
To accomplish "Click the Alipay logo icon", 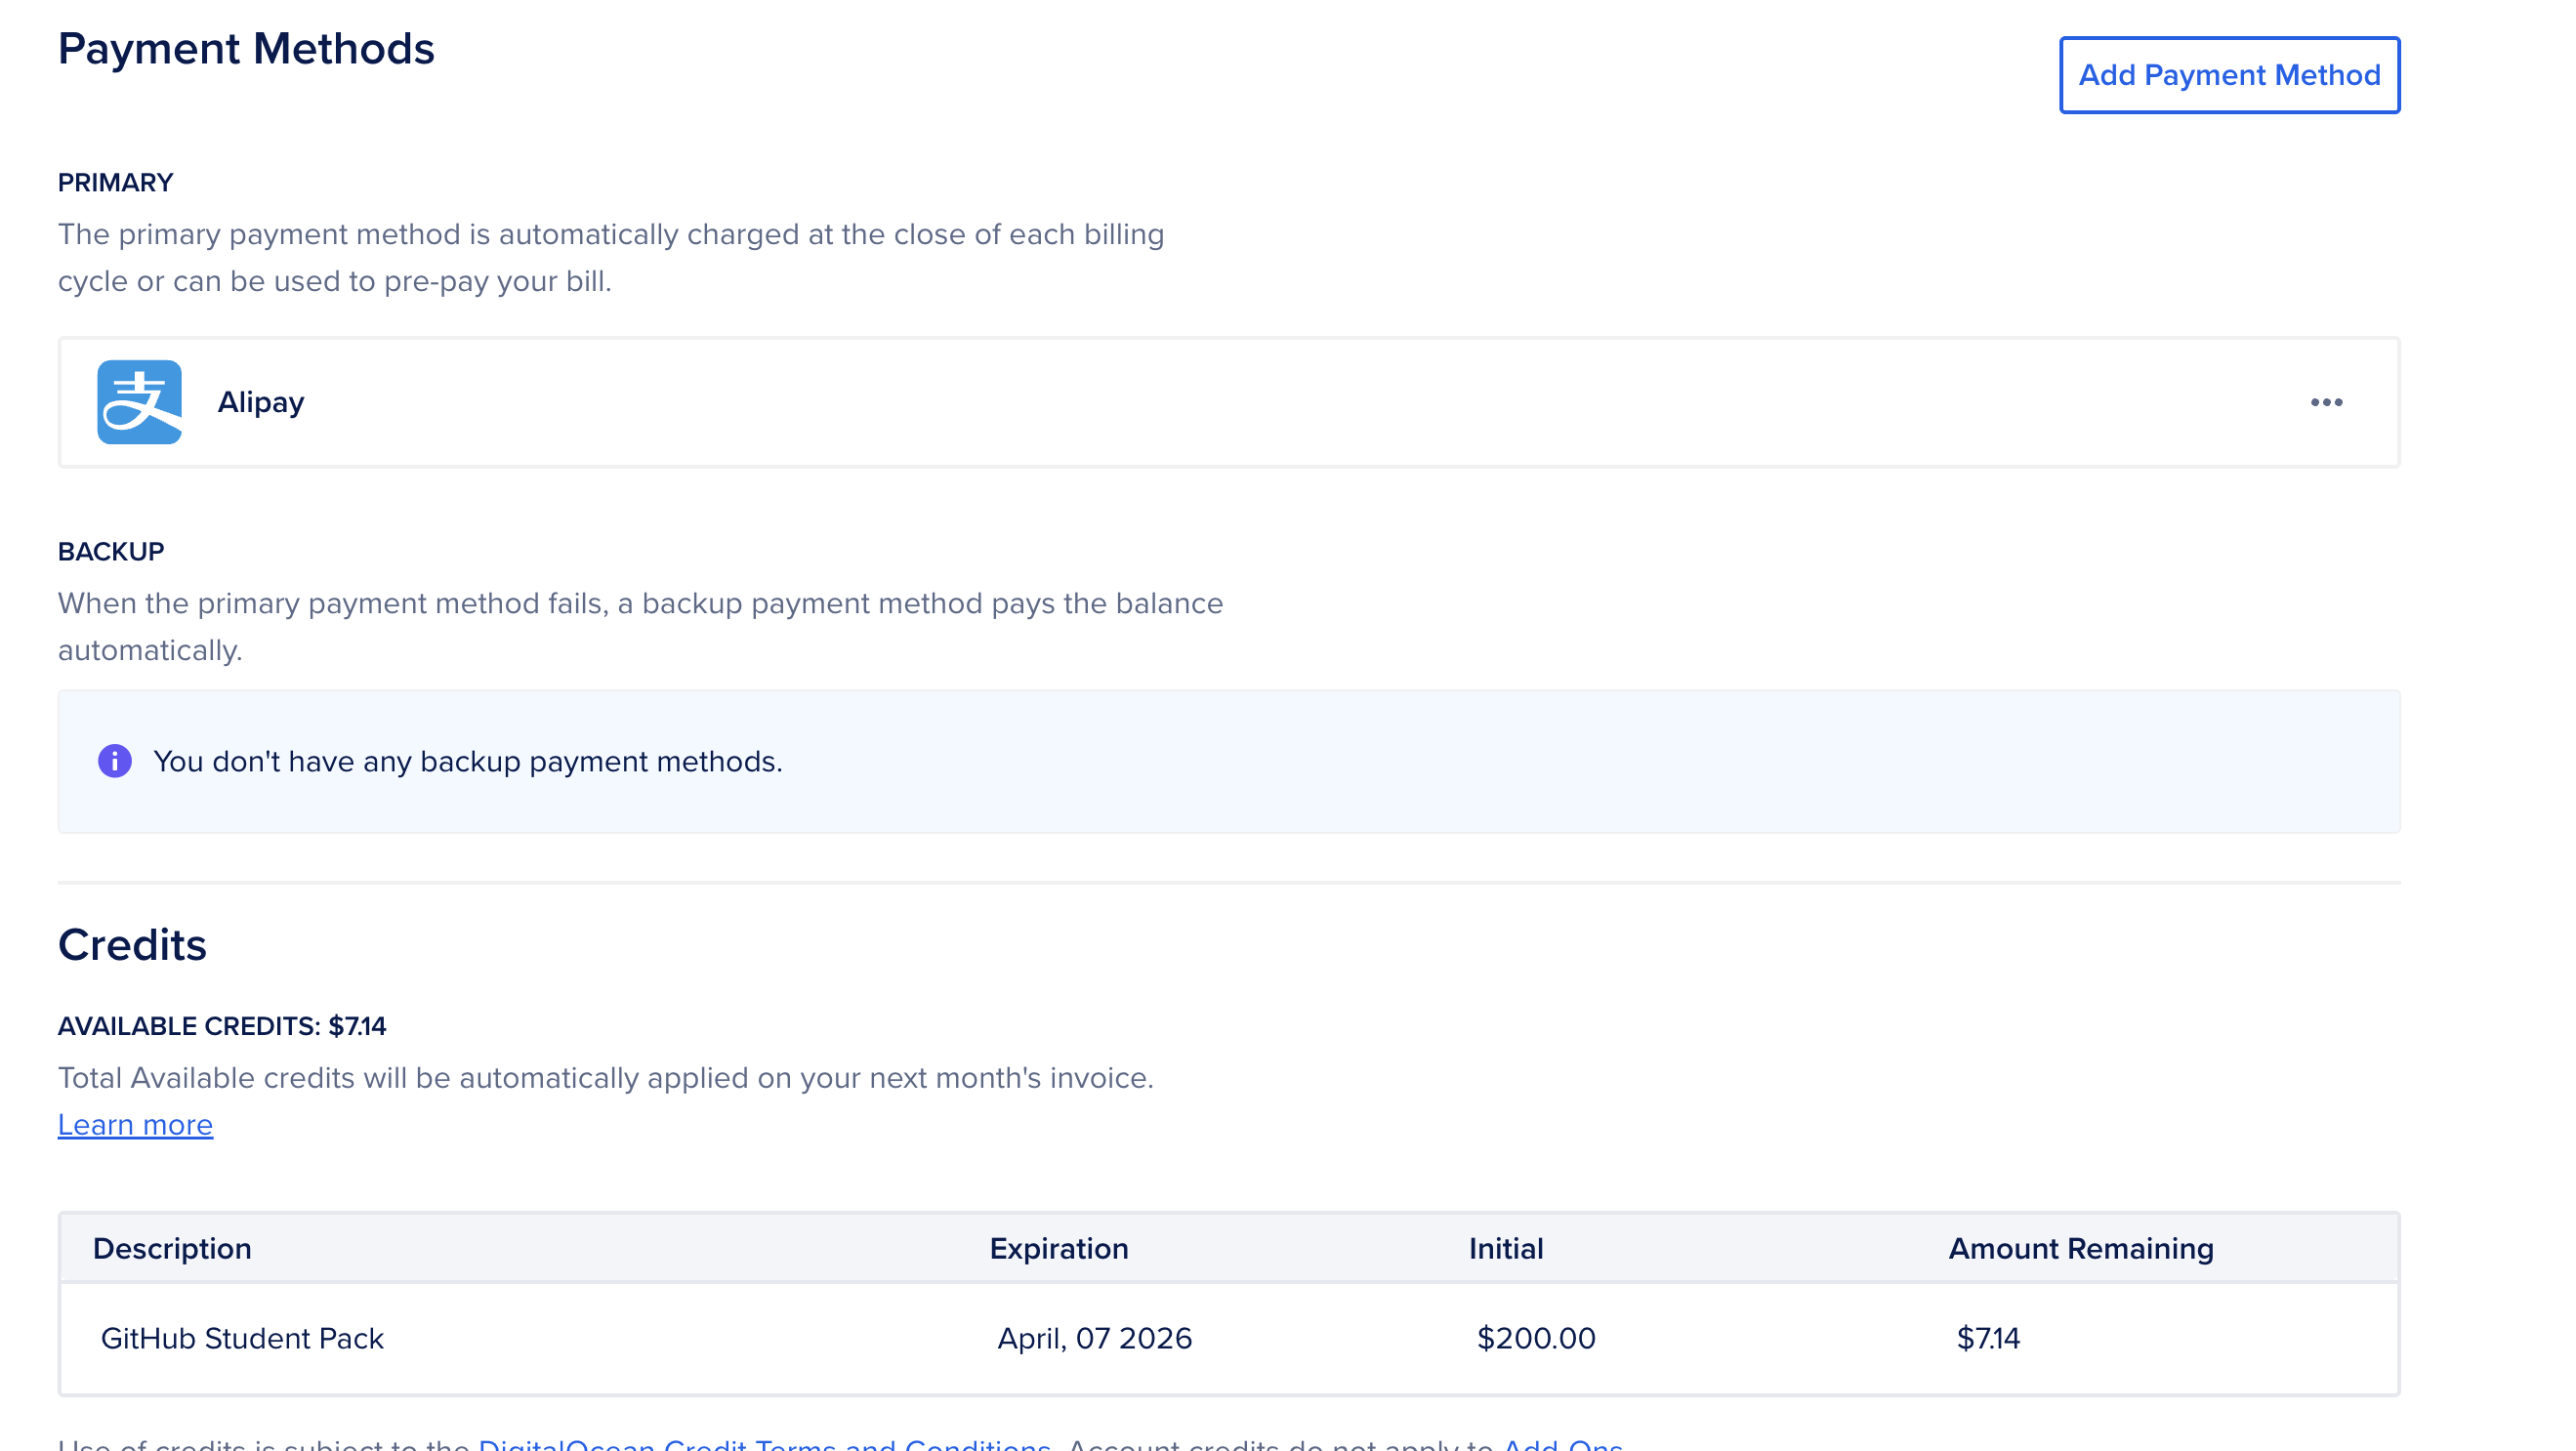I will point(139,402).
